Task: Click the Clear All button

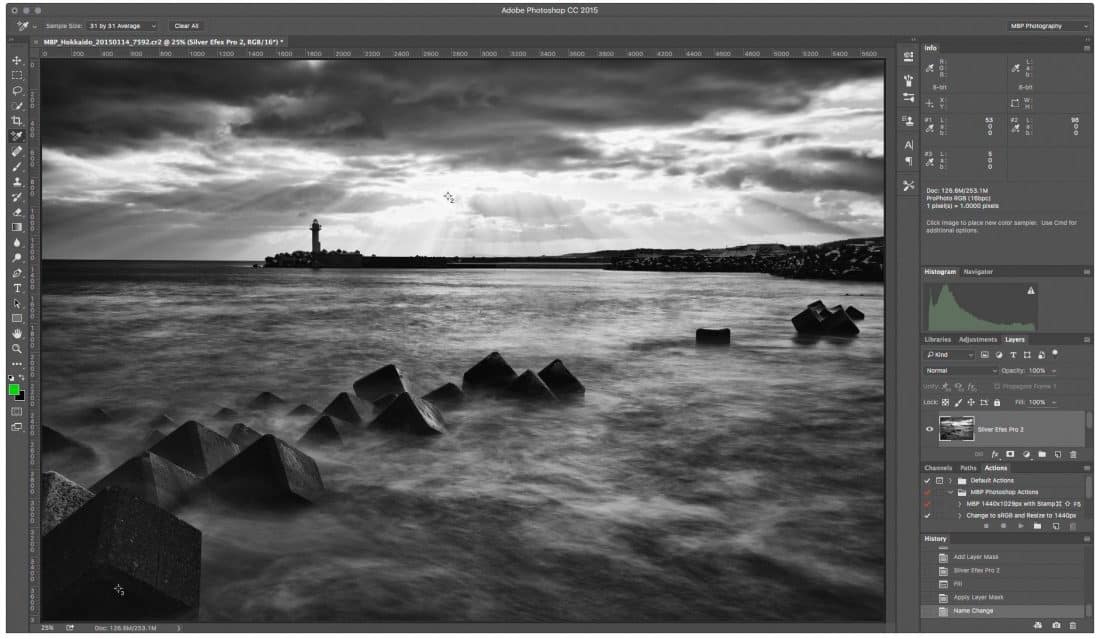Action: pyautogui.click(x=186, y=25)
